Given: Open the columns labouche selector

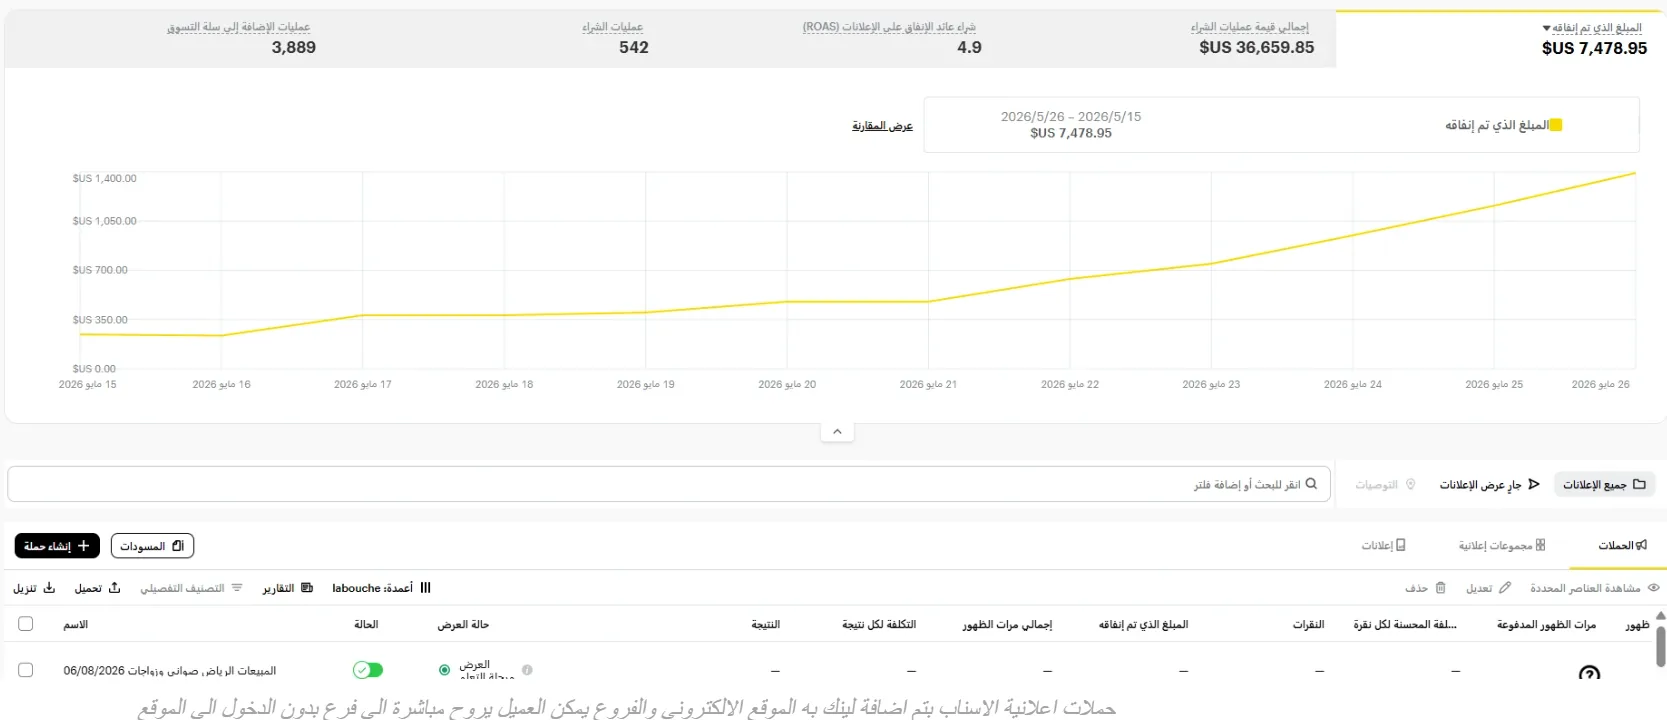Looking at the screenshot, I should [381, 588].
